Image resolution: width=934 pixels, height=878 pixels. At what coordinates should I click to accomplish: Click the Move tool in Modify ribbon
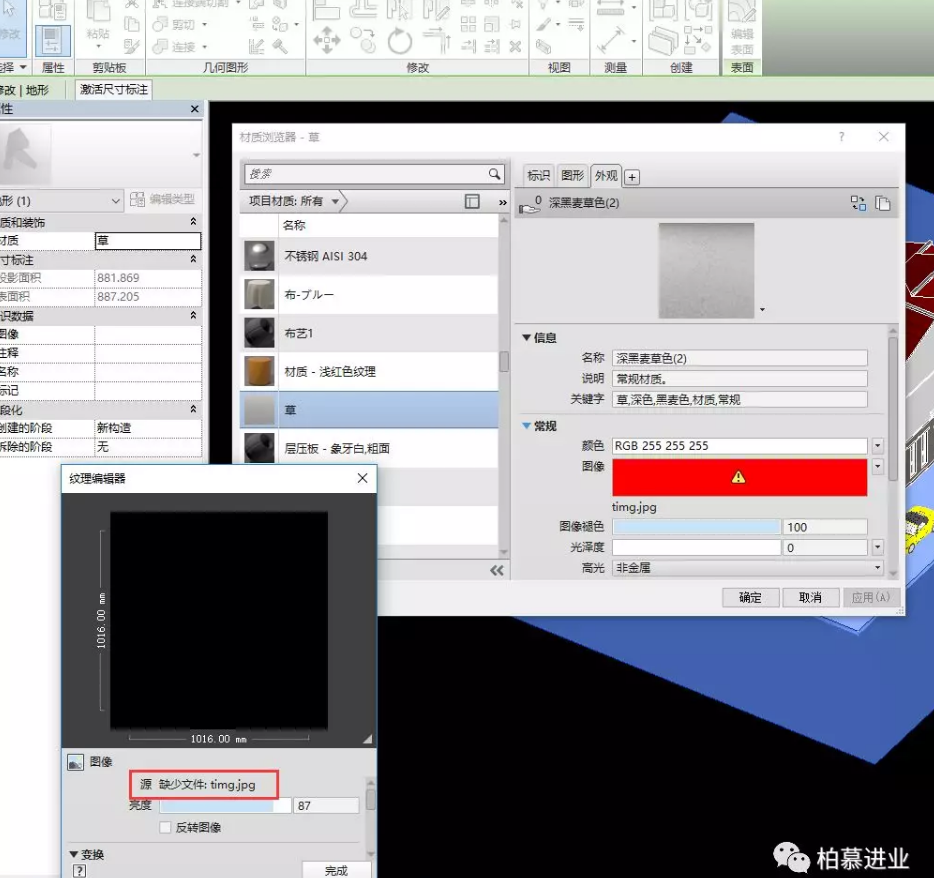tap(327, 41)
